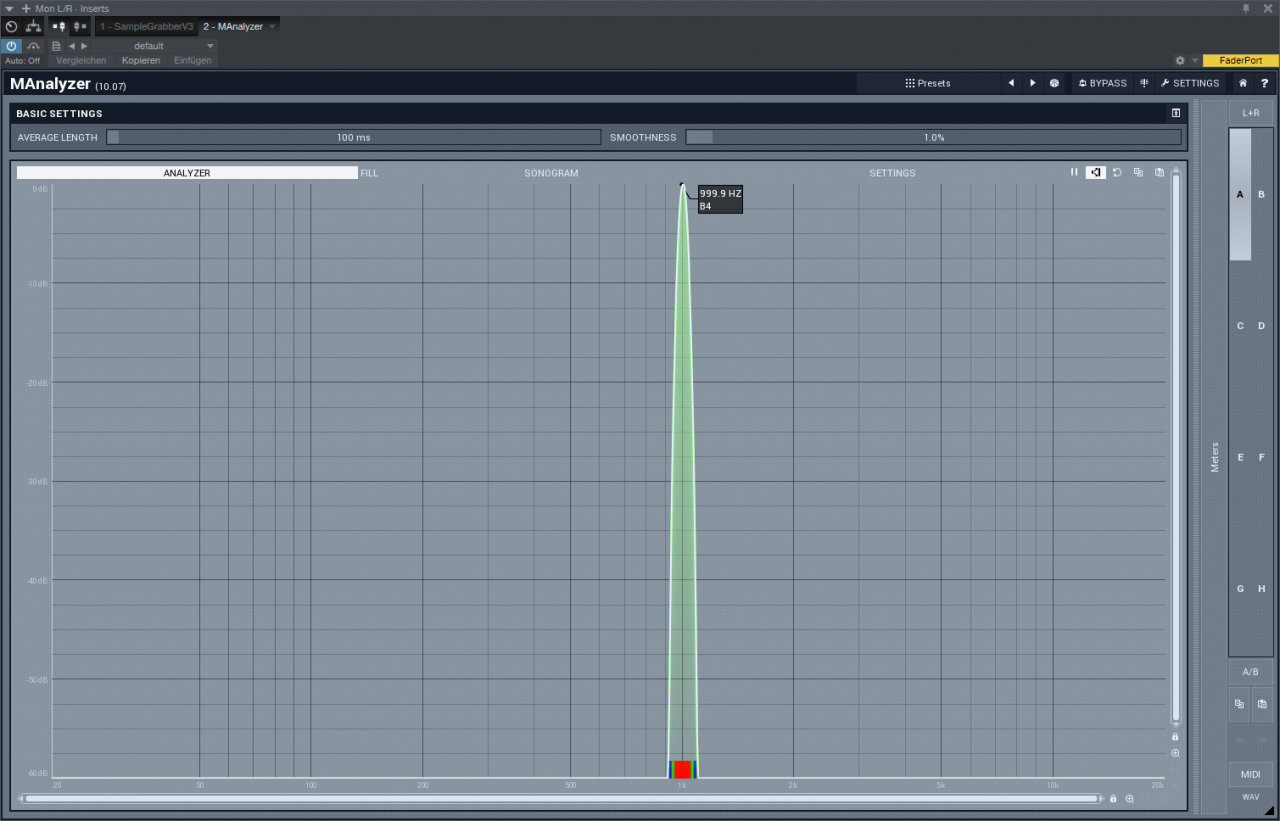This screenshot has height=821, width=1280.
Task: Toggle the plugin power/activate button
Action: (x=11, y=46)
